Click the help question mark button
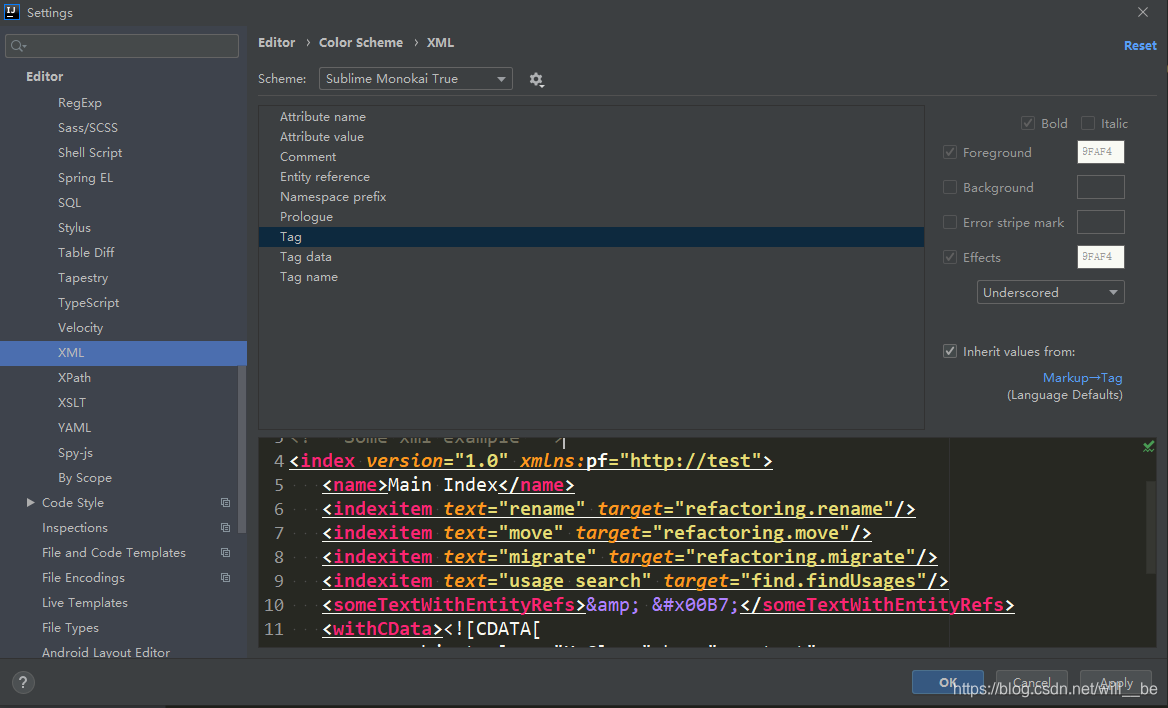This screenshot has width=1168, height=708. coord(23,682)
